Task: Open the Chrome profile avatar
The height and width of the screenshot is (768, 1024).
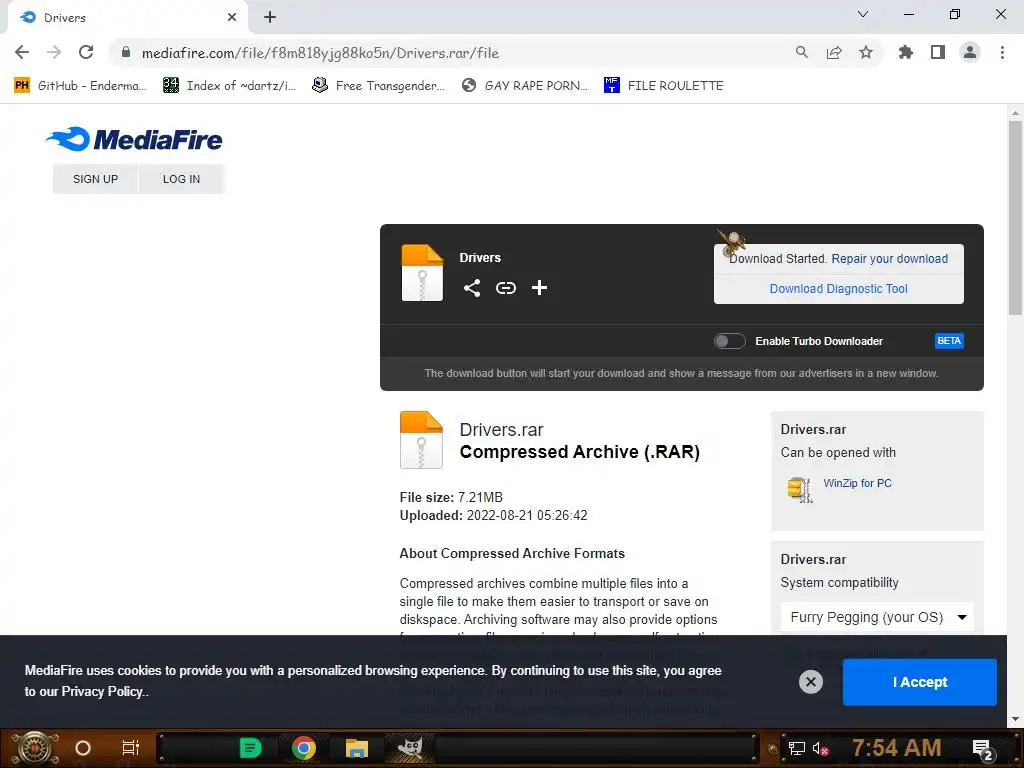Action: coord(970,52)
